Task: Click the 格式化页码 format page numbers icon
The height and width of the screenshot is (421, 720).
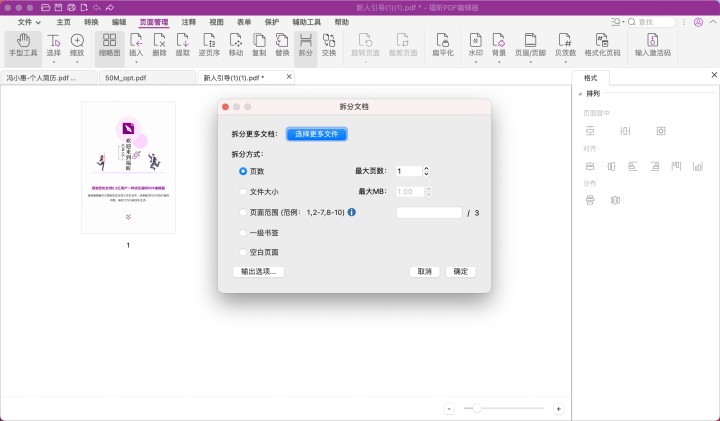Action: click(x=602, y=44)
